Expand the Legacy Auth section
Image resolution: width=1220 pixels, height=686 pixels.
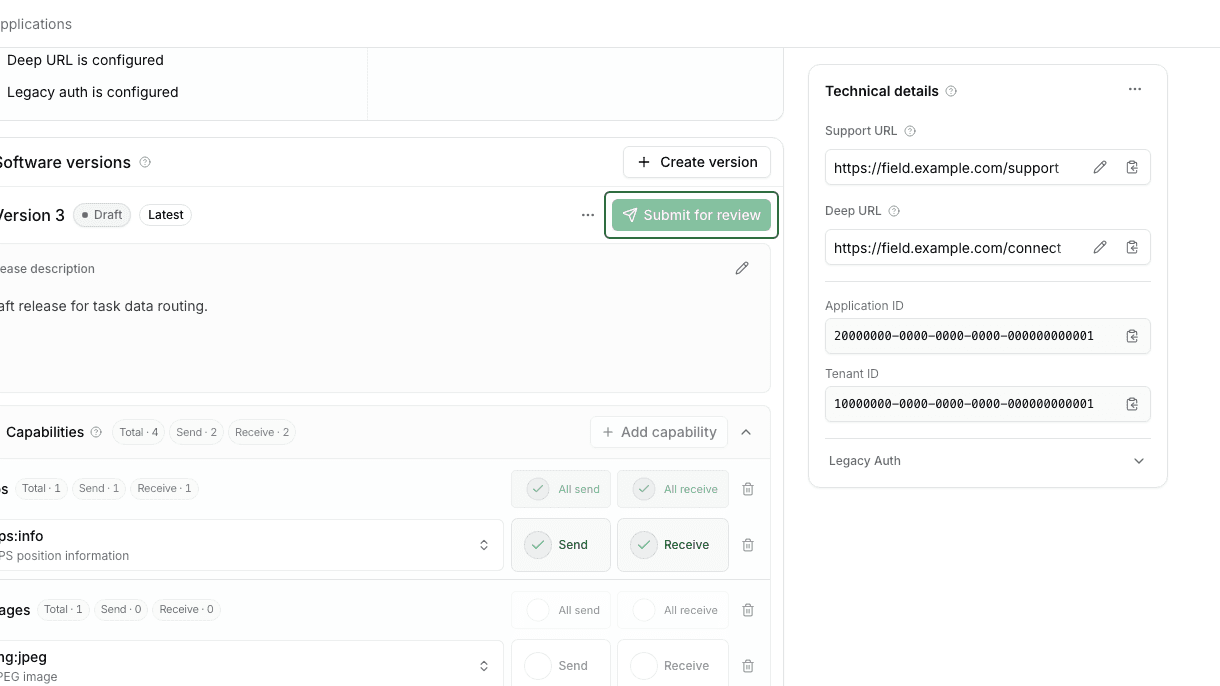pos(988,461)
